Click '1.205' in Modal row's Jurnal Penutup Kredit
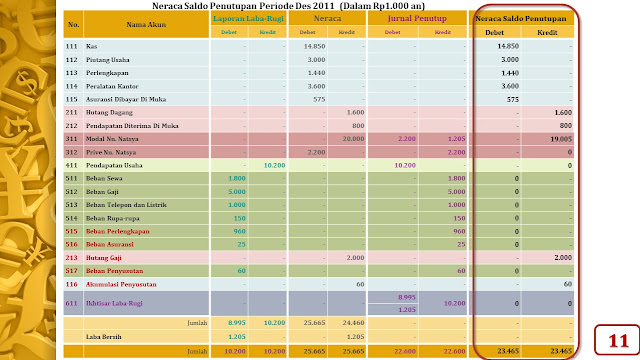Image resolution: width=640 pixels, height=360 pixels. coord(456,139)
